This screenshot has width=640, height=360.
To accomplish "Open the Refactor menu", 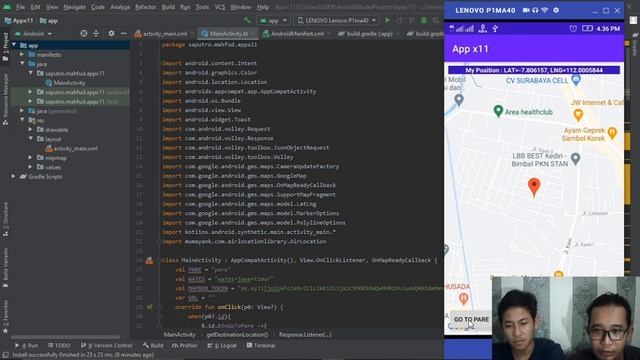I will pyautogui.click(x=145, y=7).
